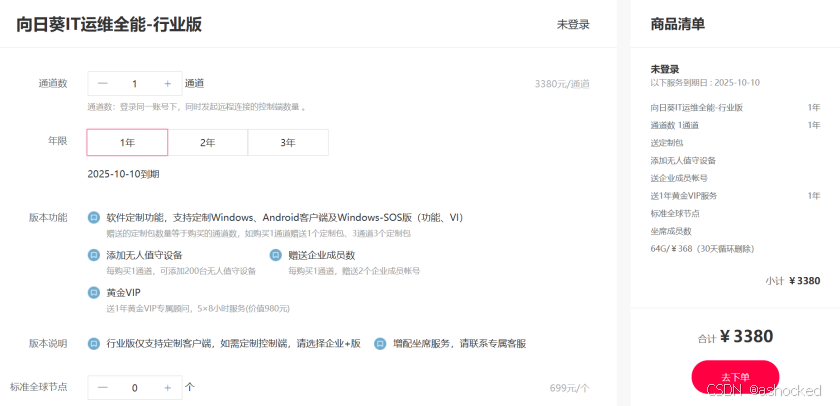The width and height of the screenshot is (840, 406).
Task: Click the 未登录 login status link in header
Action: click(573, 24)
